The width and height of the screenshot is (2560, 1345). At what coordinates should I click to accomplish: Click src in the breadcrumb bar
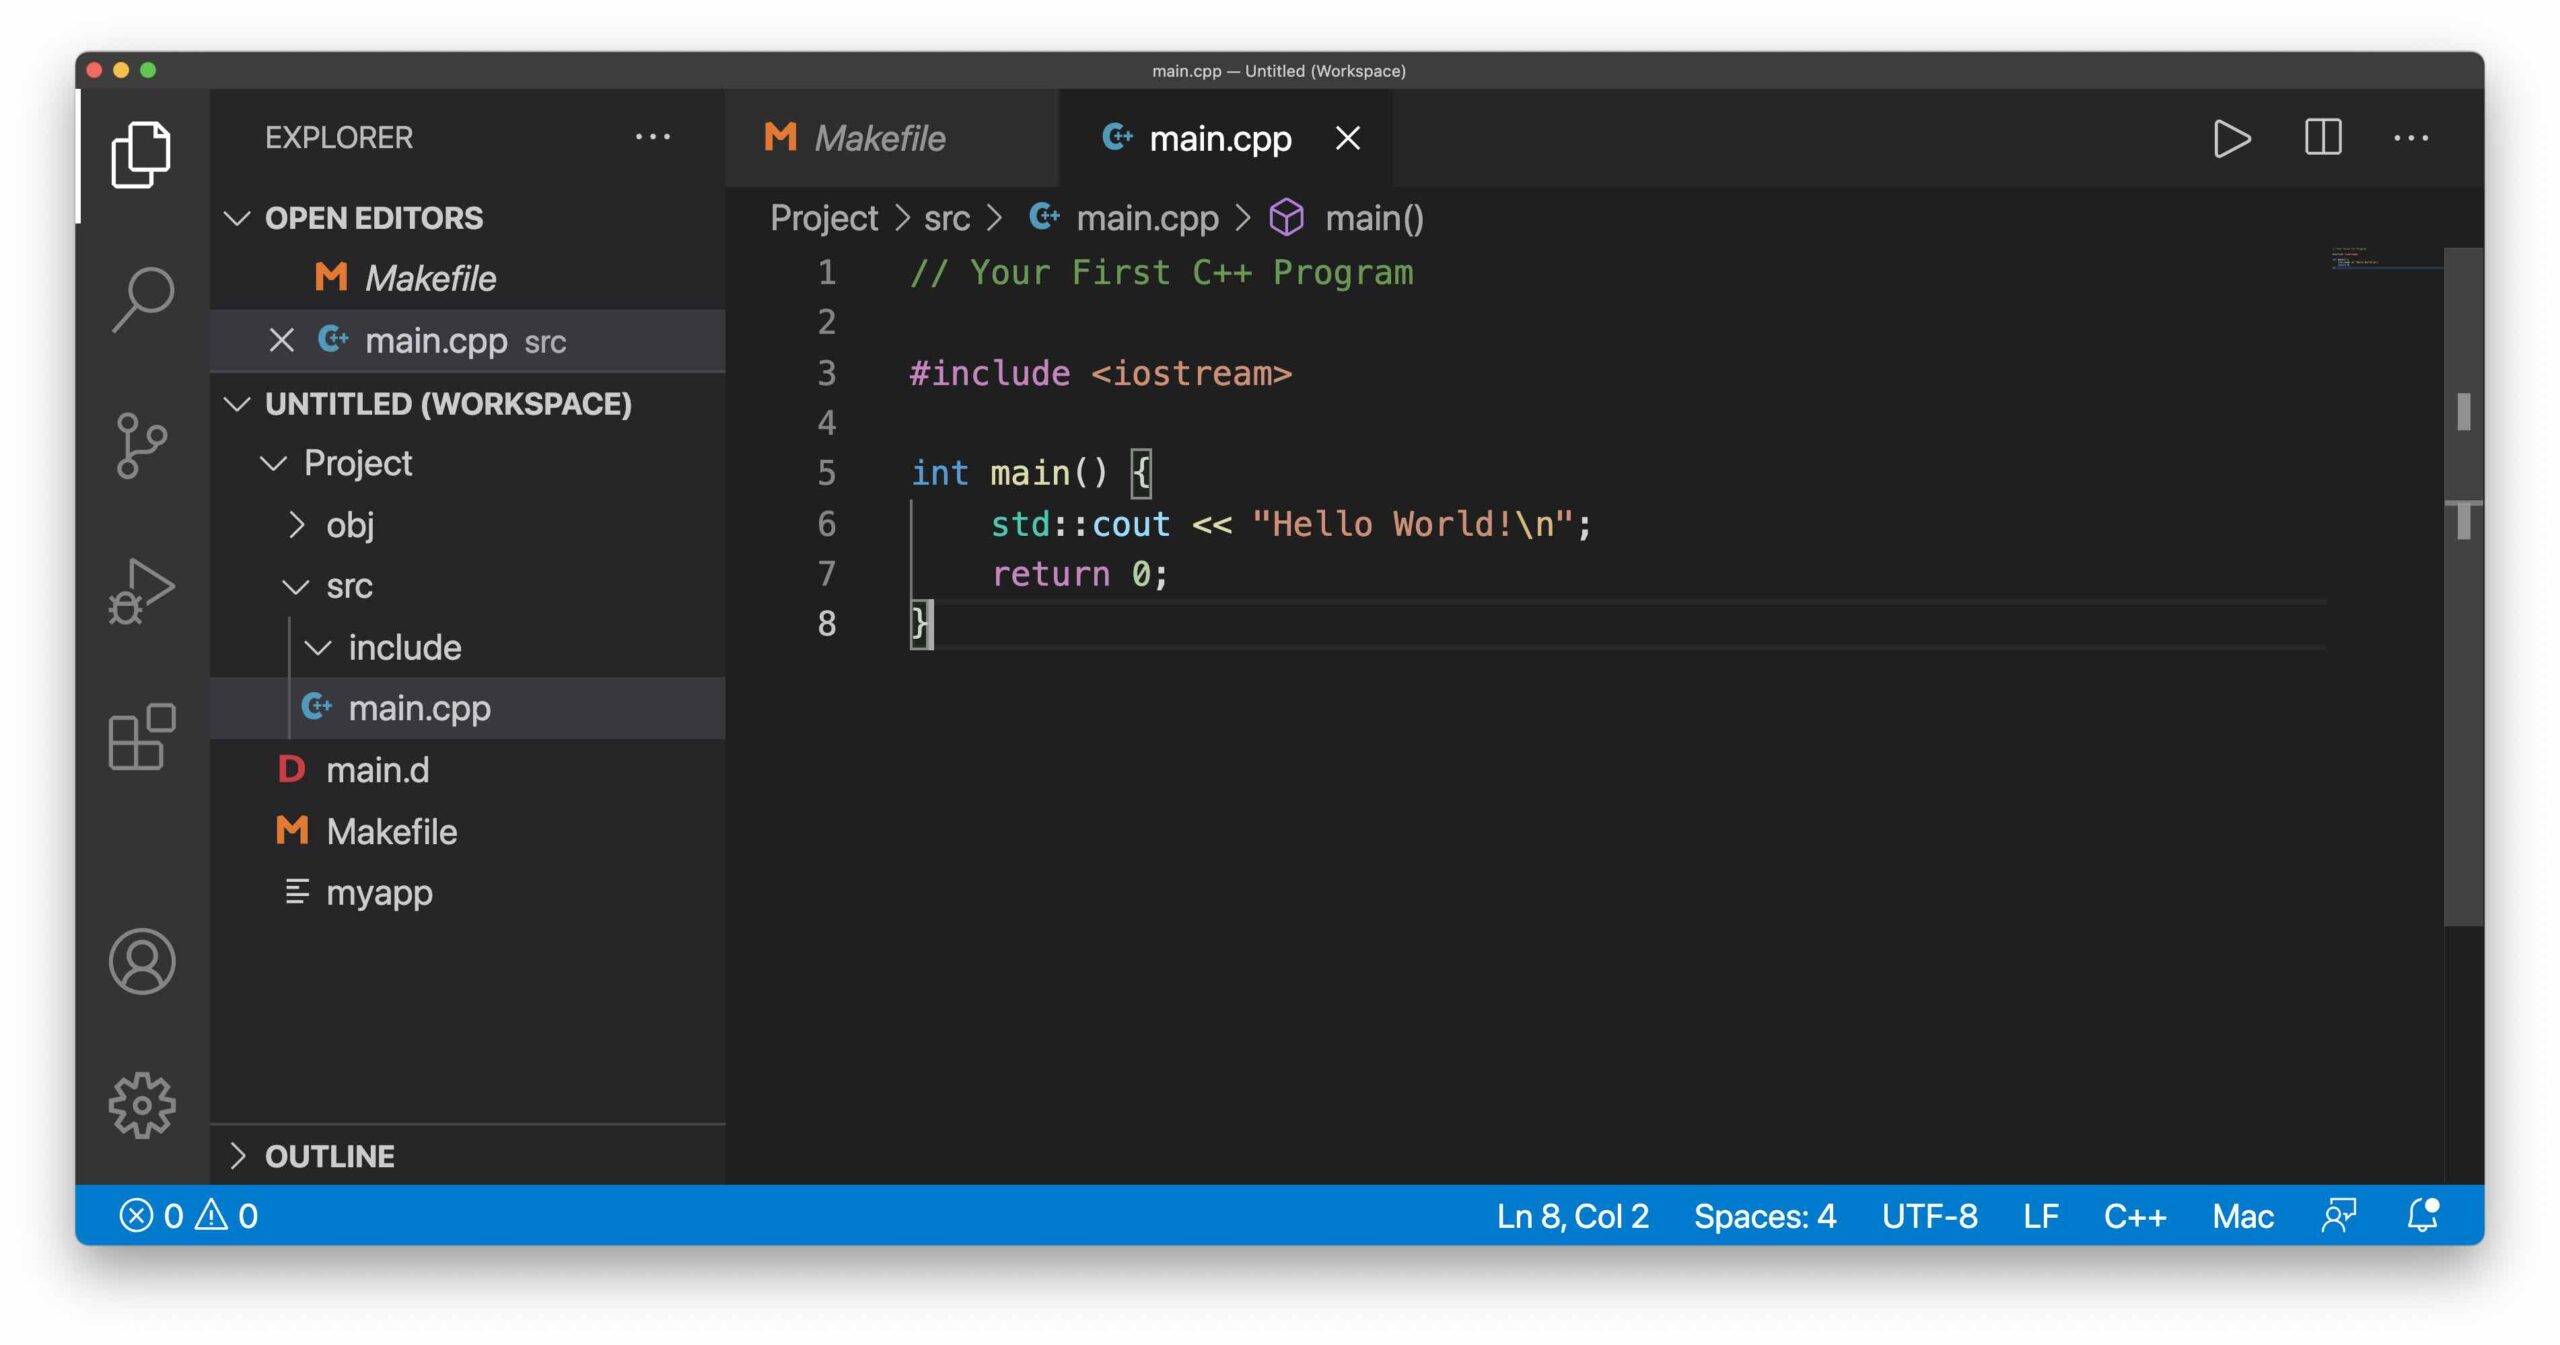tap(946, 217)
